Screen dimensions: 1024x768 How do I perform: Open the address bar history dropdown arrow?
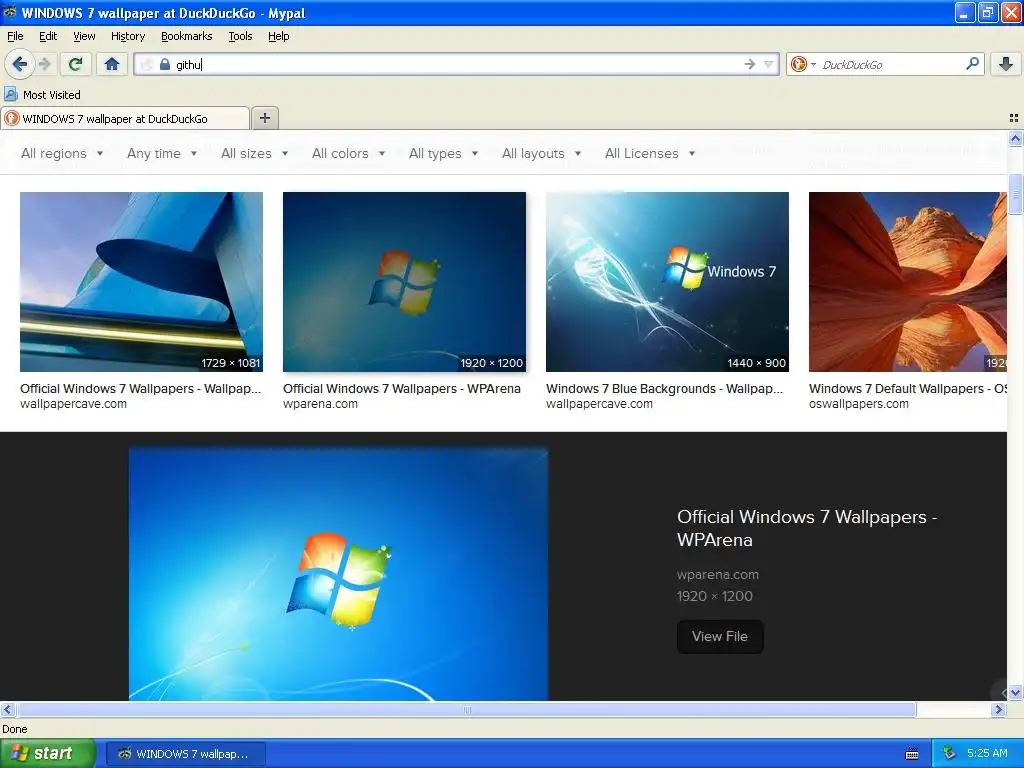coord(769,64)
